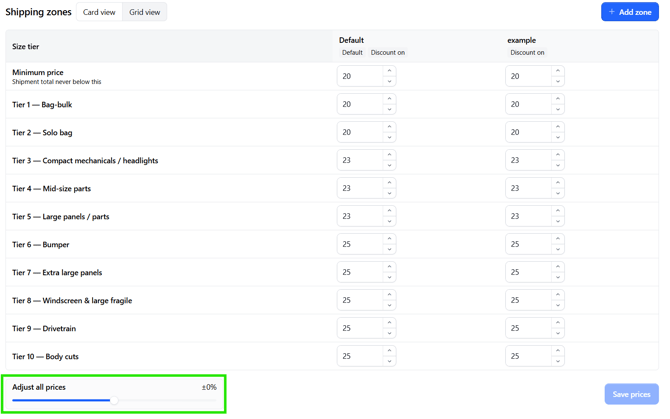Screen dimensions: 670x419
Task: Click Shipment total never below this note
Action: click(56, 82)
